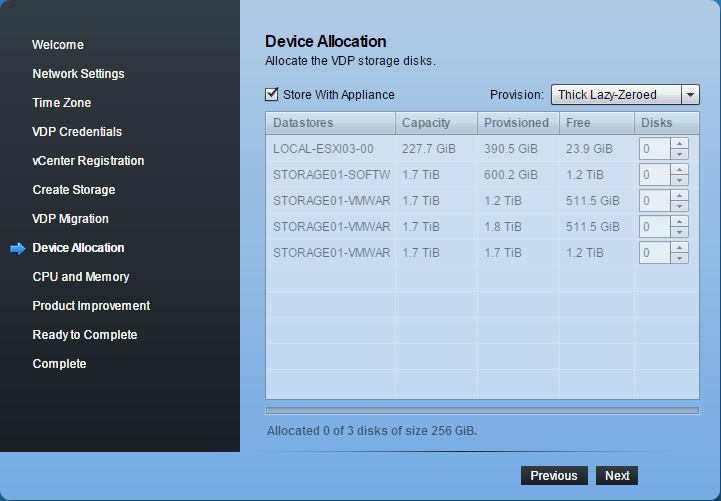The image size is (721, 501).
Task: Sort by the Capacity column header
Action: point(436,123)
